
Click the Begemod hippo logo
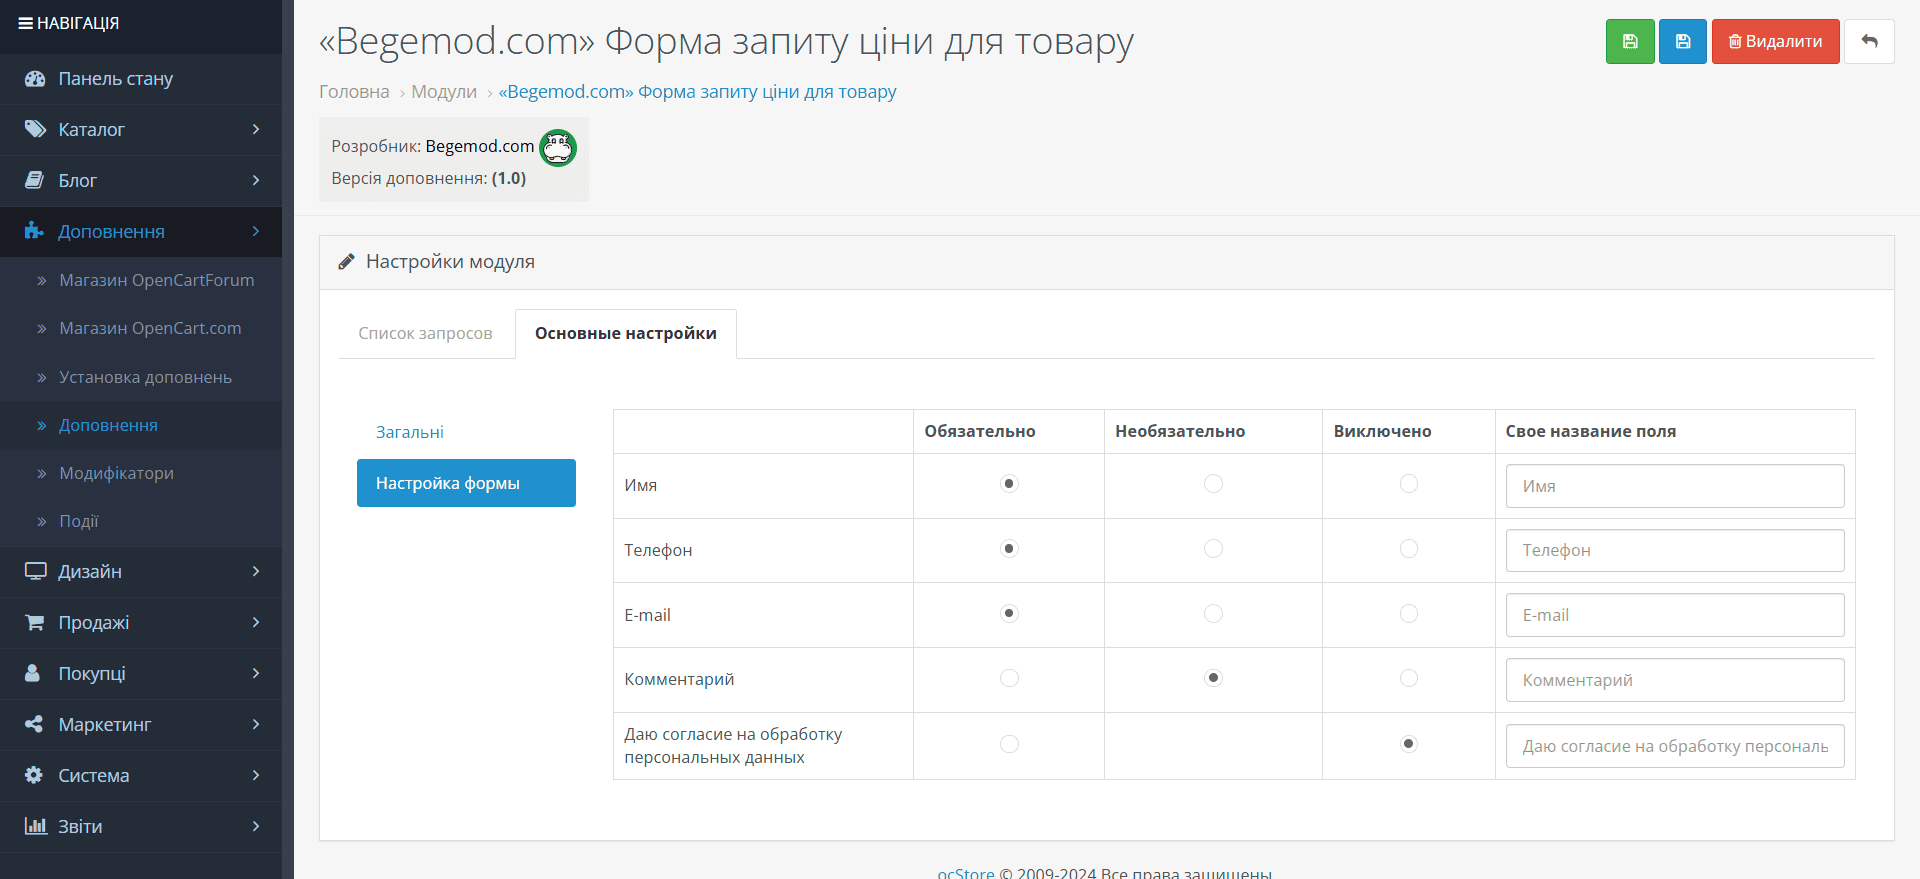coord(558,148)
